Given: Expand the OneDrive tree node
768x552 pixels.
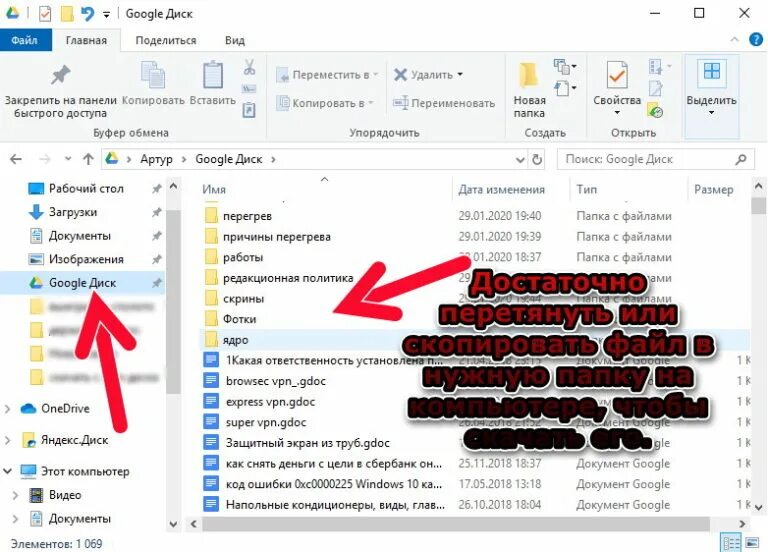Looking at the screenshot, I should [x=7, y=408].
